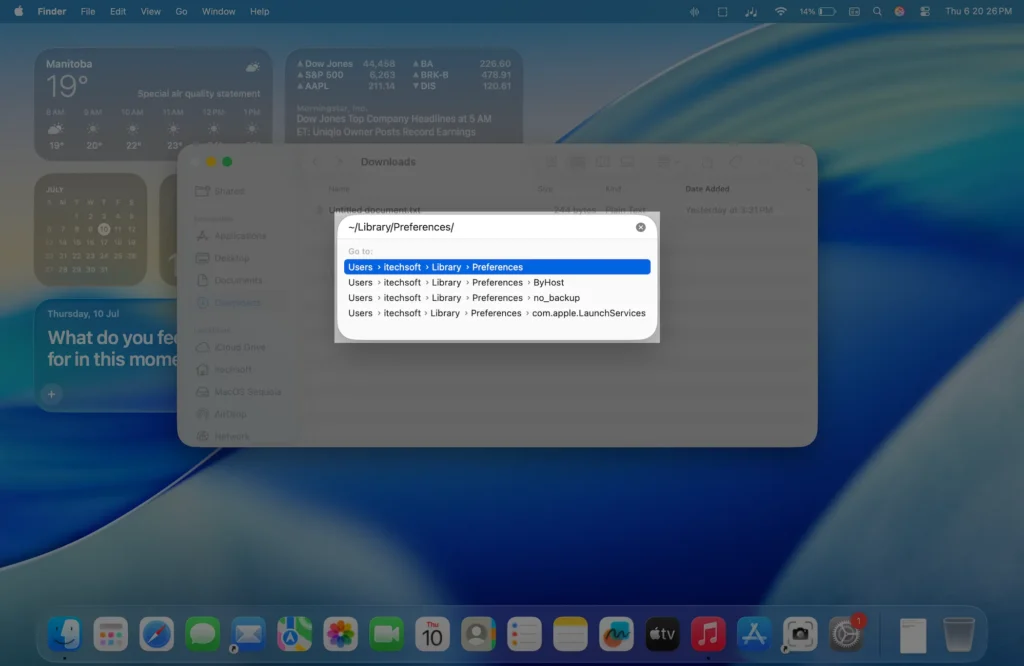Clear the path field using the X button

point(641,227)
